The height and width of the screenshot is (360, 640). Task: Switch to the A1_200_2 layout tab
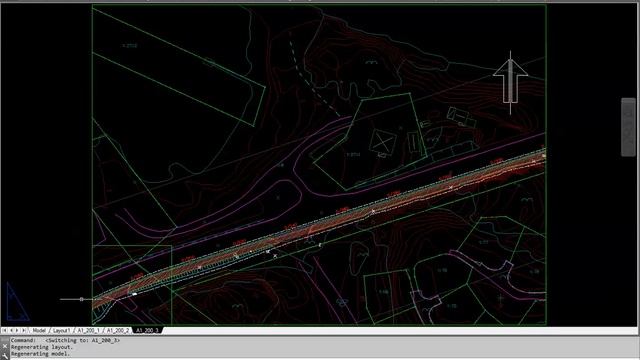click(x=118, y=330)
